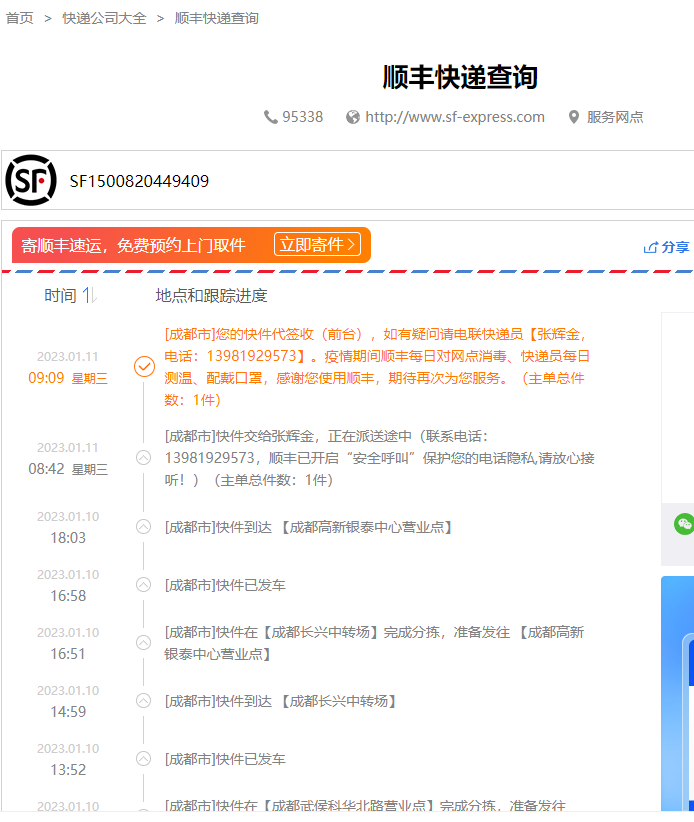
Task: Click the circle marker for the 08:42 entry
Action: [x=144, y=458]
